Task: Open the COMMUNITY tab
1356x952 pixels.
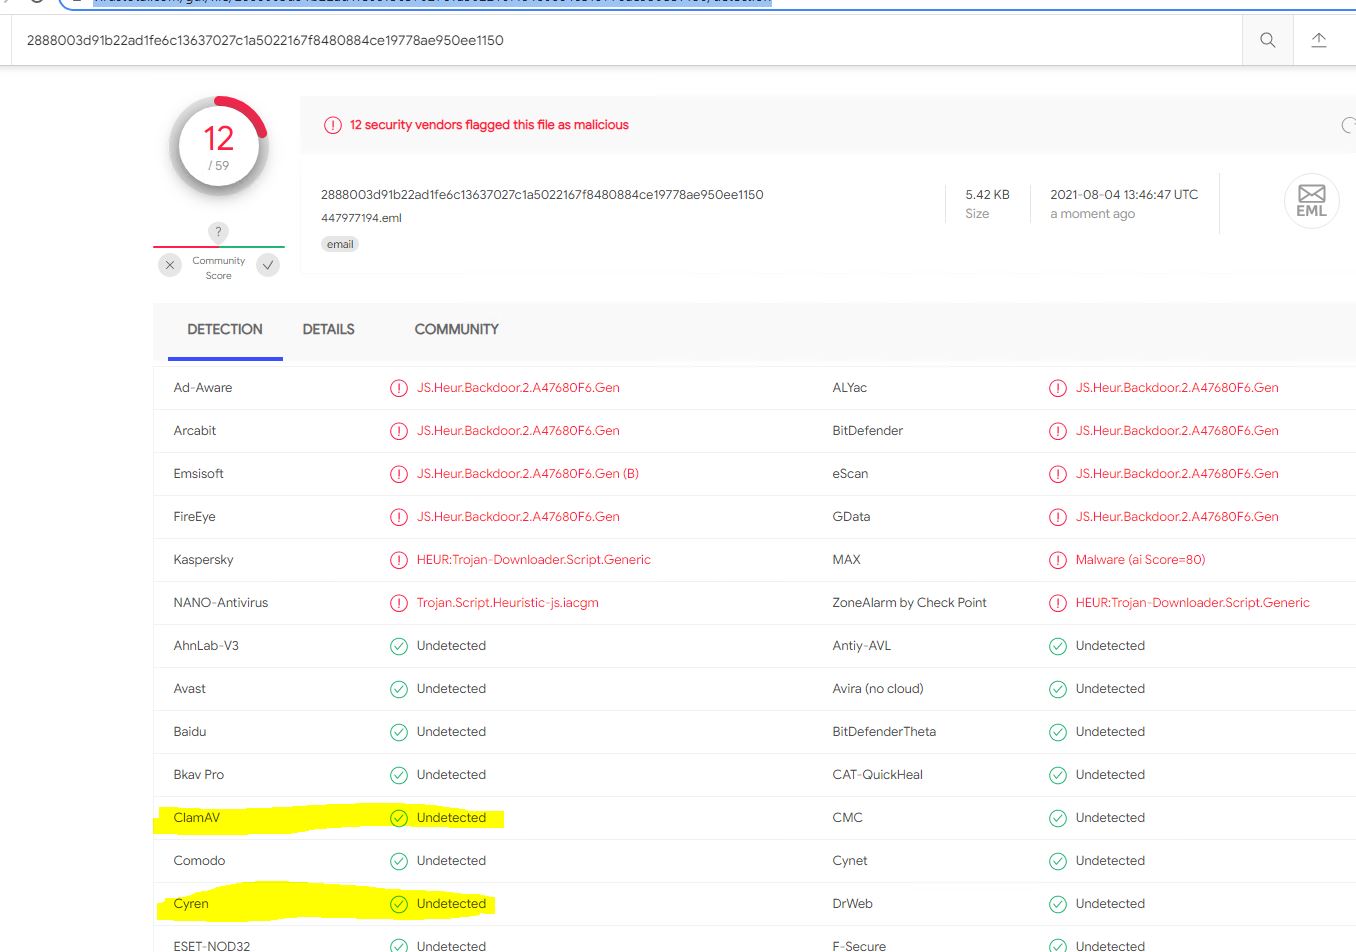Action: click(x=456, y=329)
